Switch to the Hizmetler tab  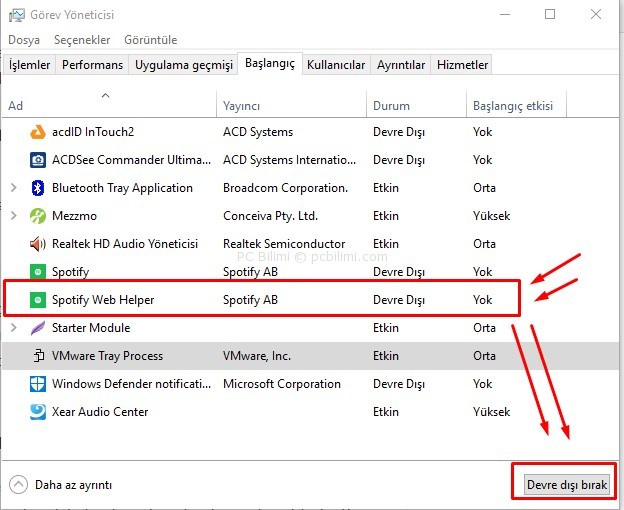462,65
